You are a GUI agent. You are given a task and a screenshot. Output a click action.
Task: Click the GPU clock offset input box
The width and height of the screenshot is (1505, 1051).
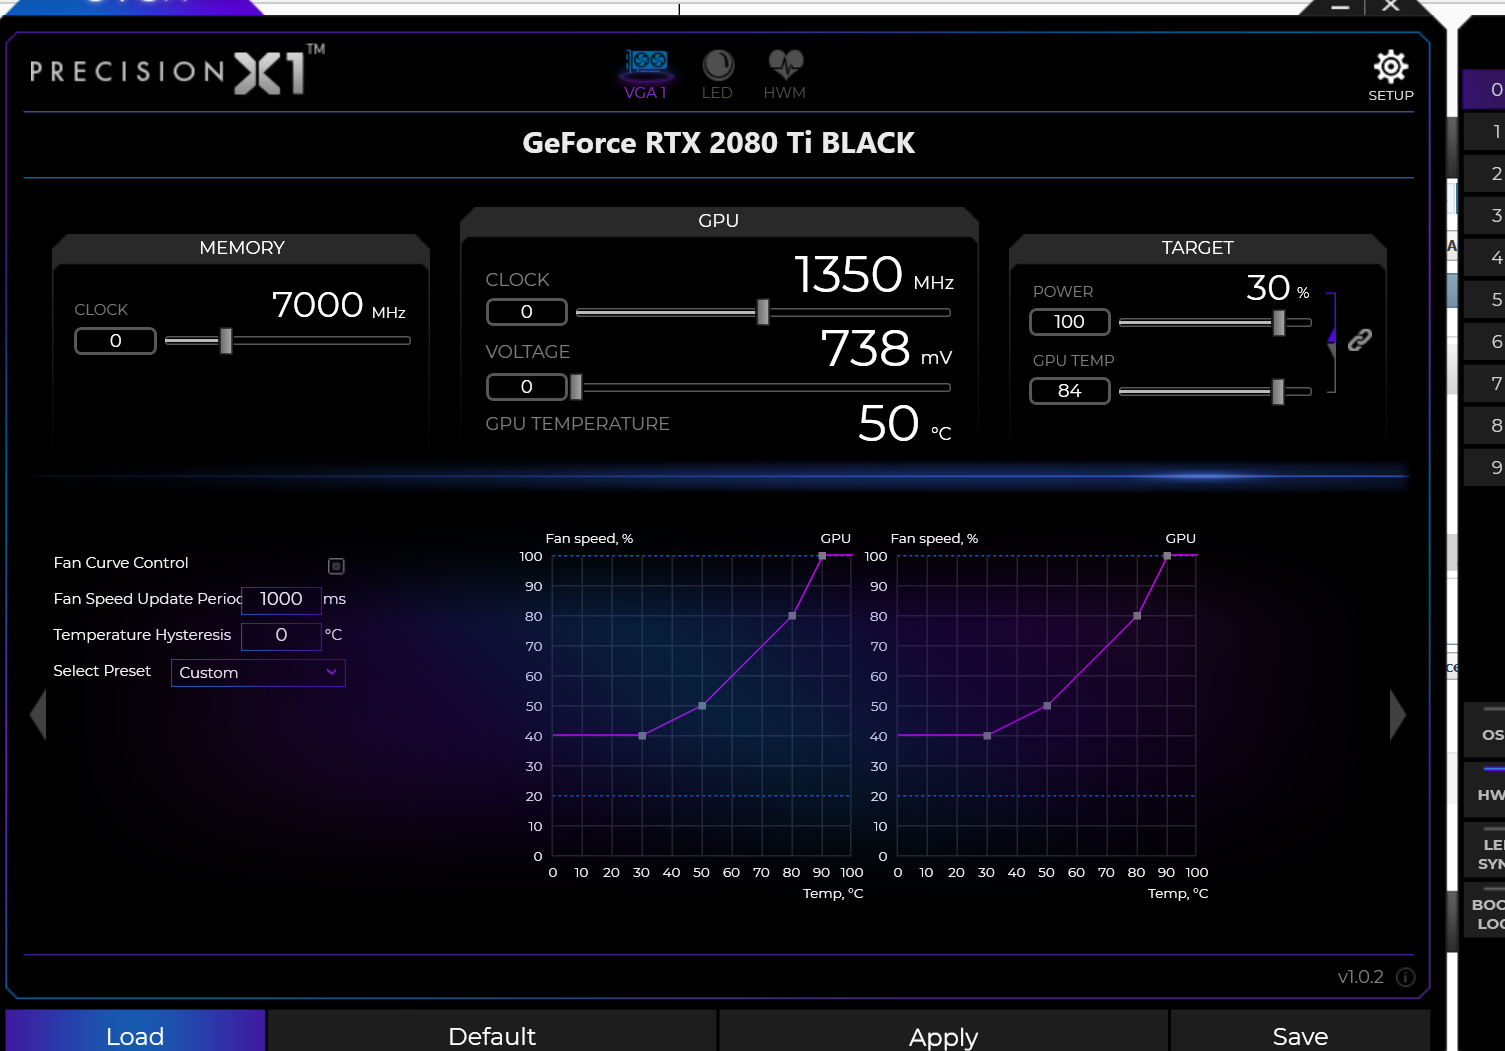[527, 312]
